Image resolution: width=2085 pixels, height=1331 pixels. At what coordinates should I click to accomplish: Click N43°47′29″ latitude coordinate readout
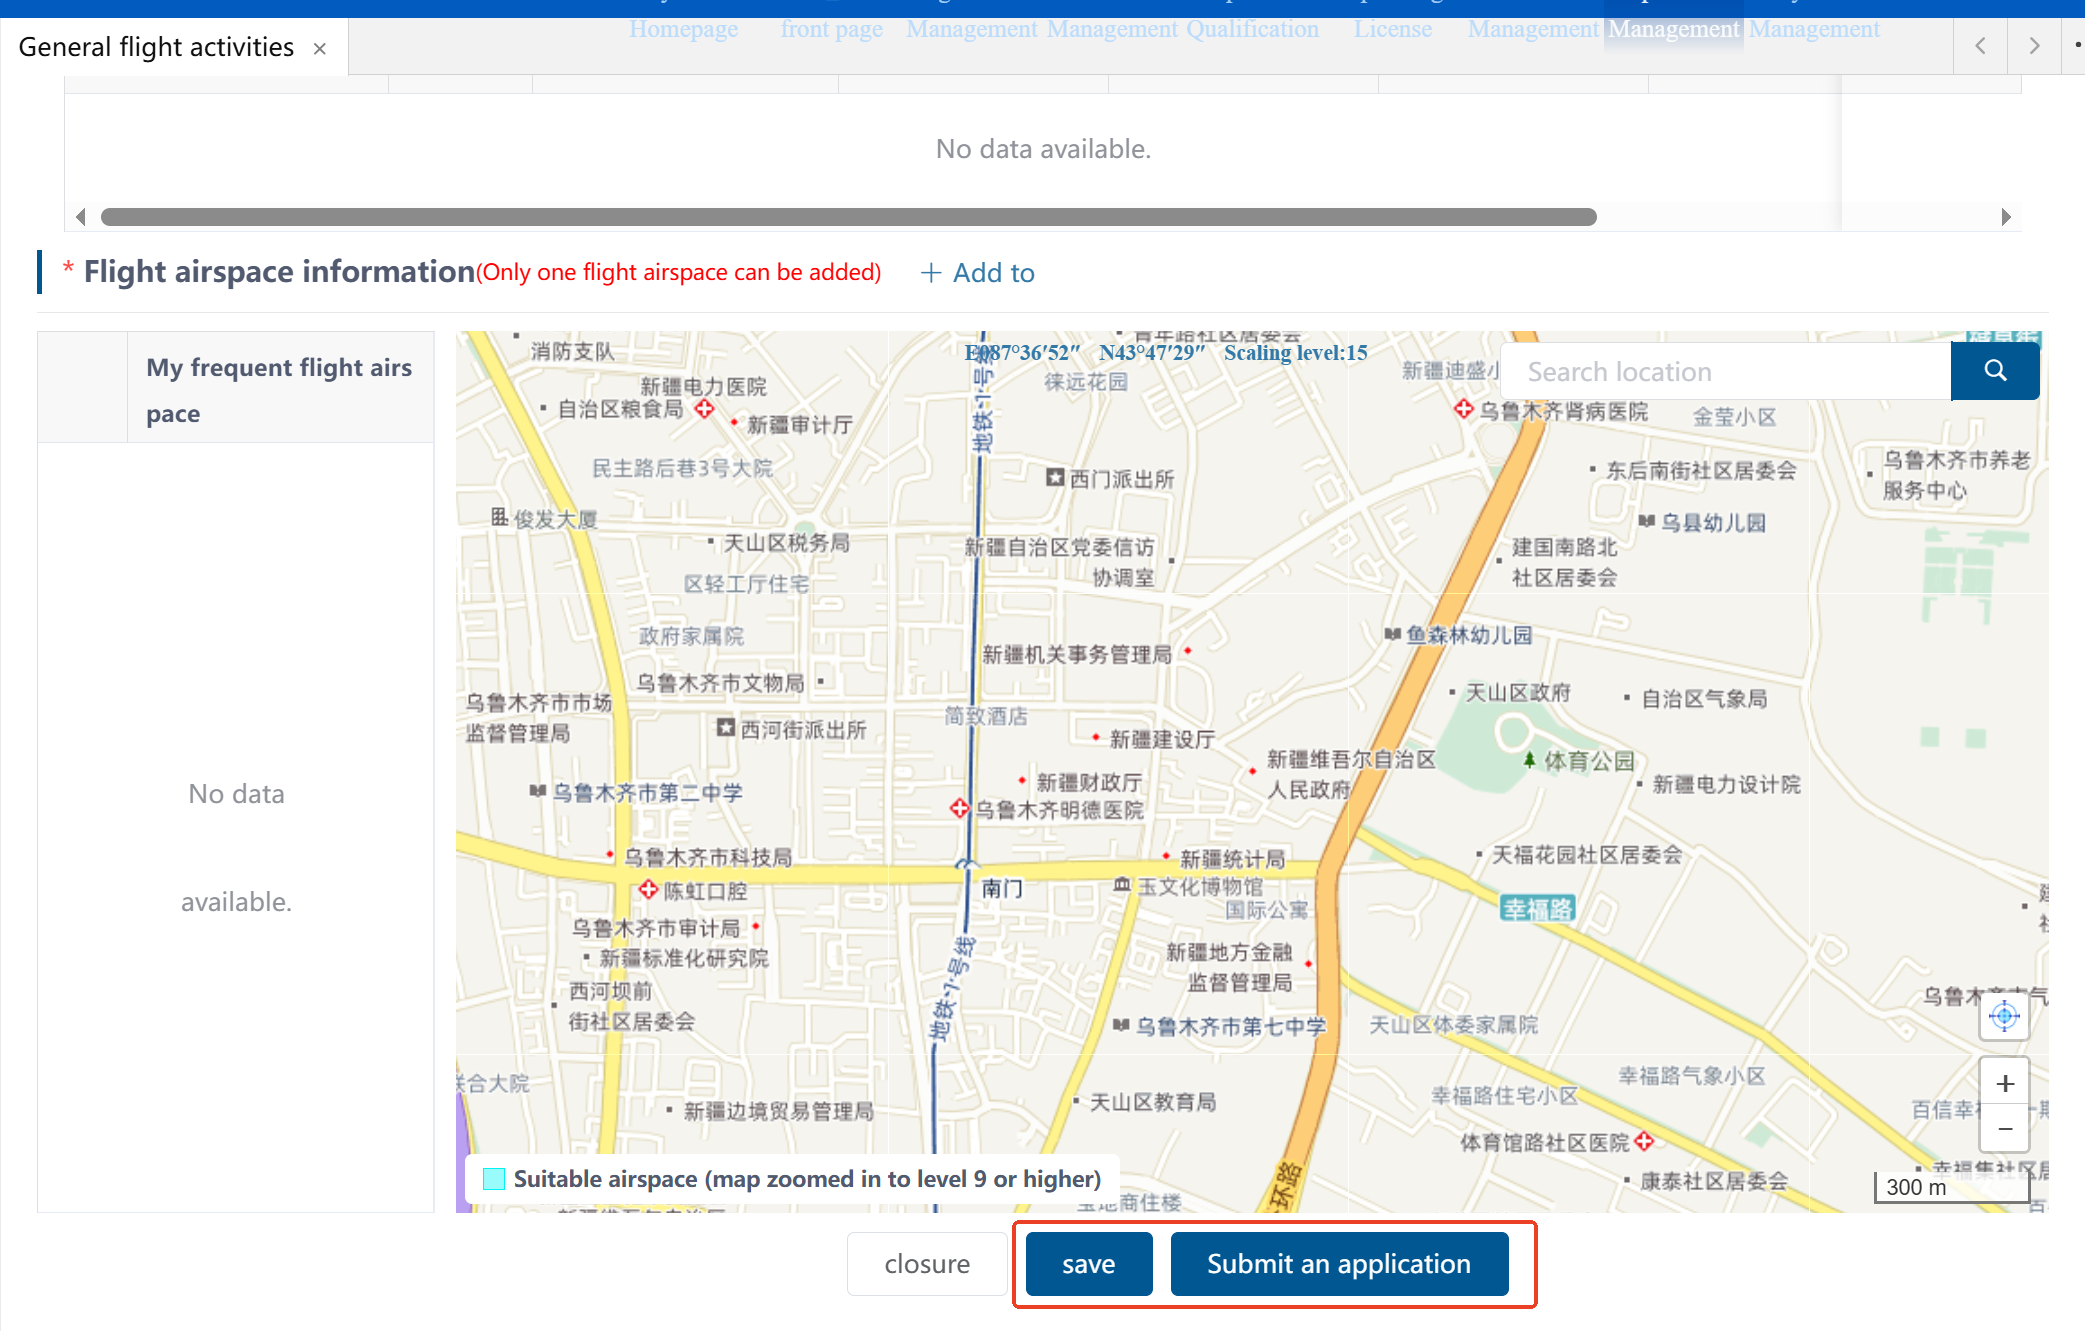point(1152,353)
